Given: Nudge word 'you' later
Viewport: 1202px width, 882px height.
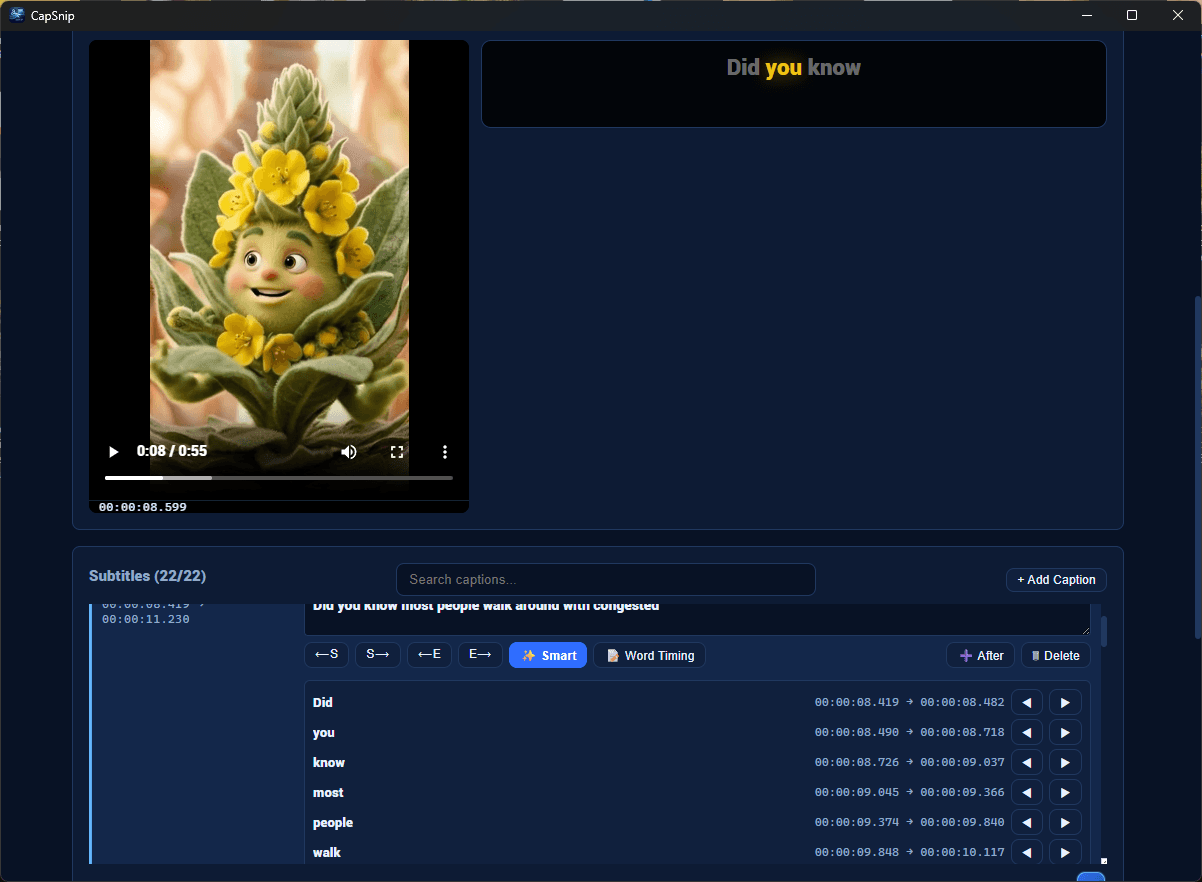Looking at the screenshot, I should coord(1065,733).
